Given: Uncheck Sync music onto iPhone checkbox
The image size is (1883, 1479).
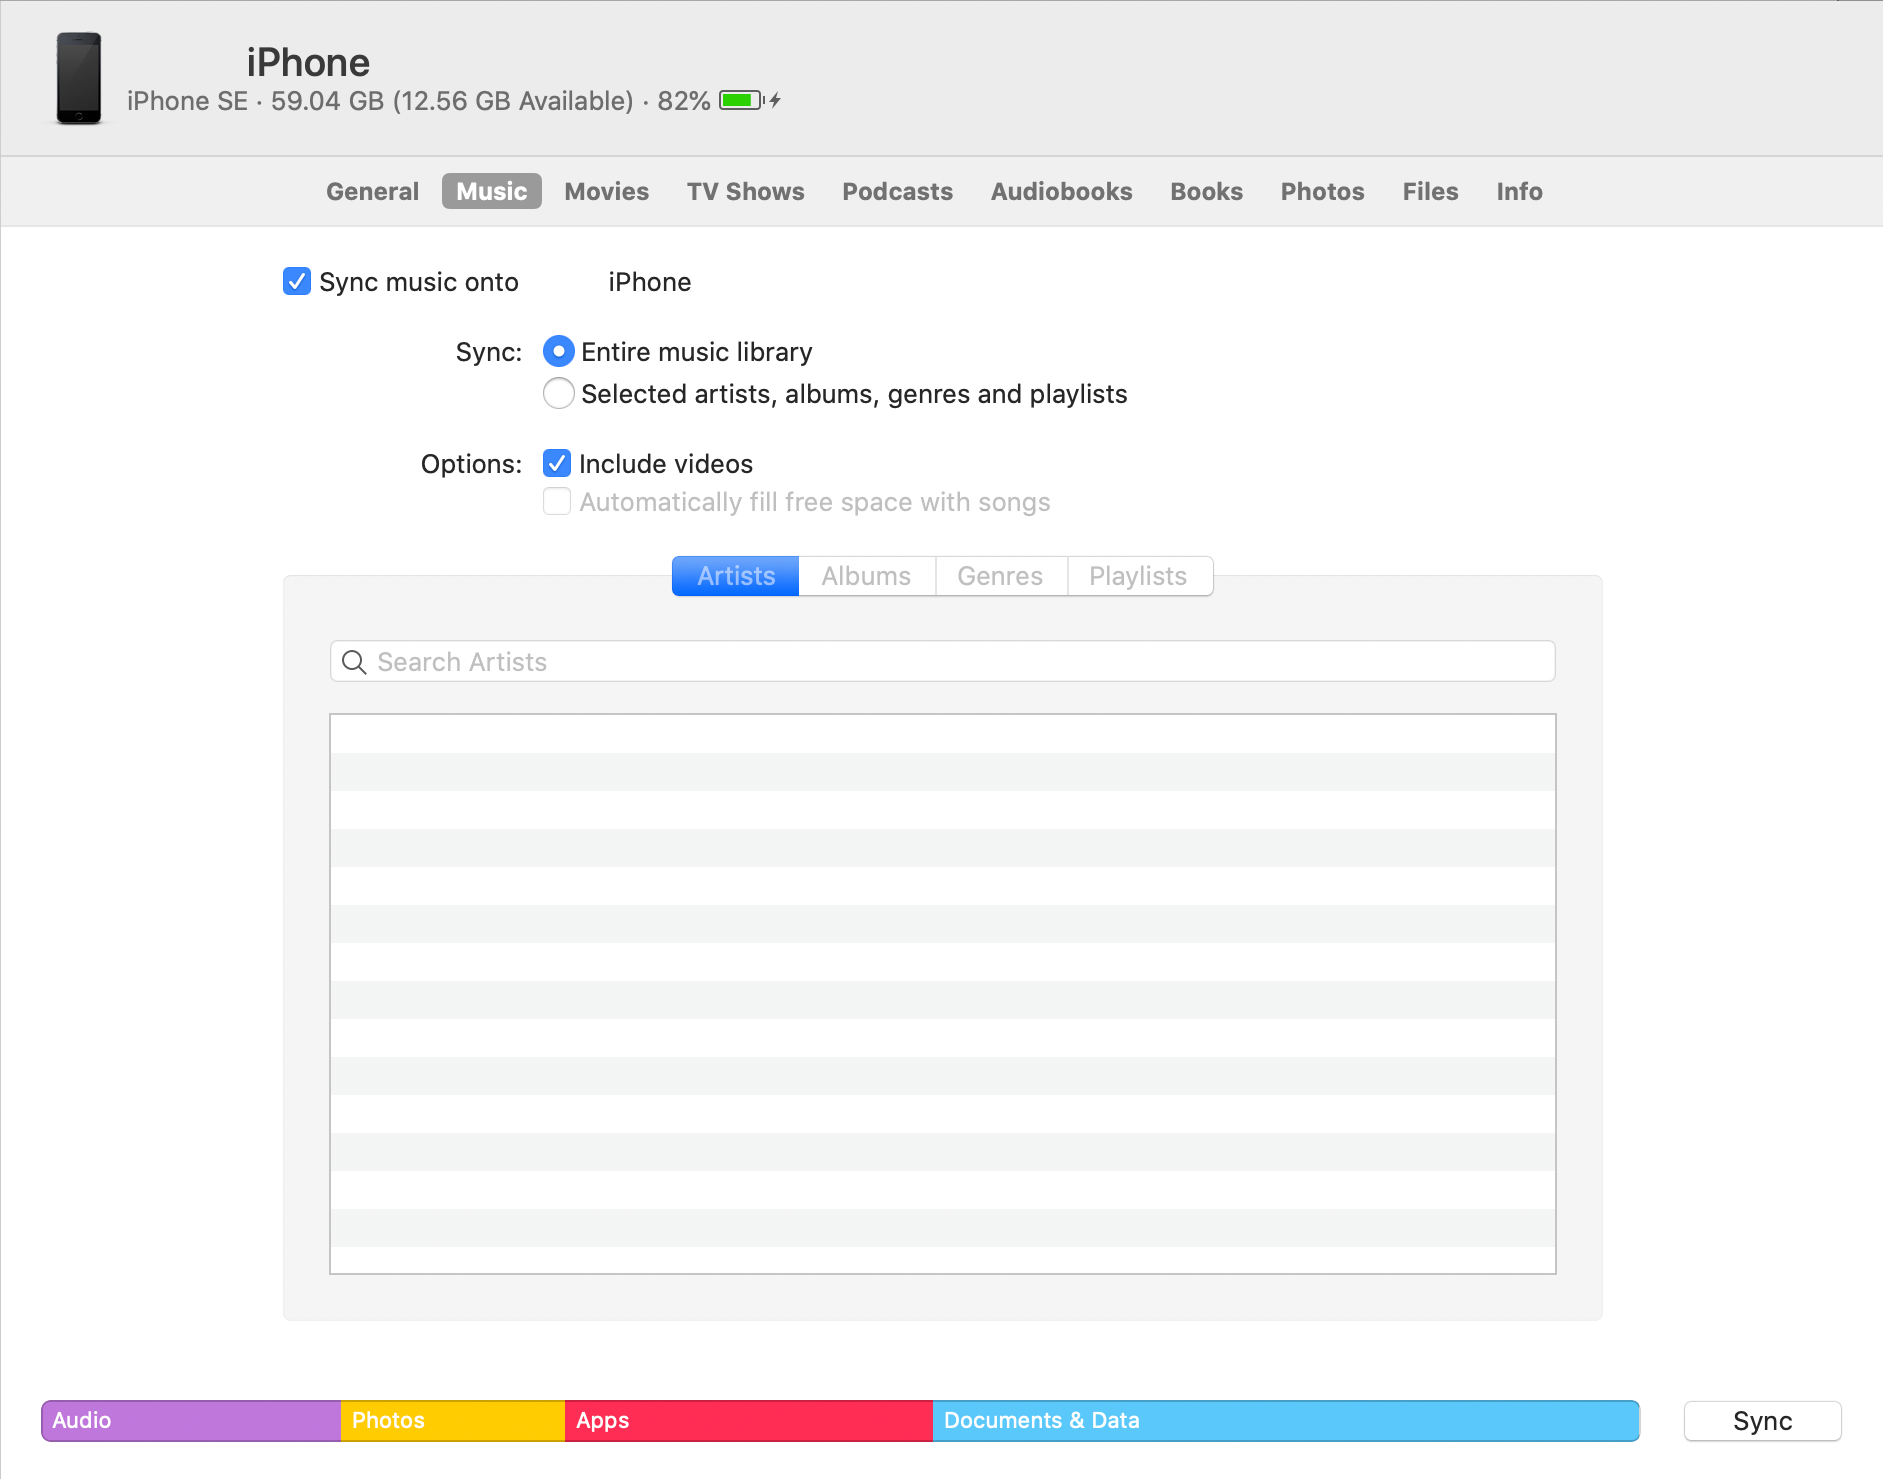Looking at the screenshot, I should tap(297, 282).
